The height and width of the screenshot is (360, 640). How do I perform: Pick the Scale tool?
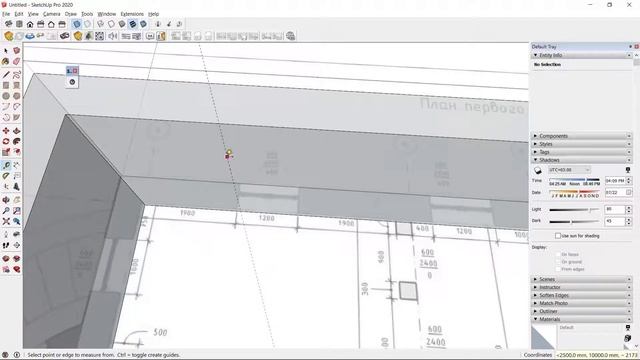click(6, 152)
